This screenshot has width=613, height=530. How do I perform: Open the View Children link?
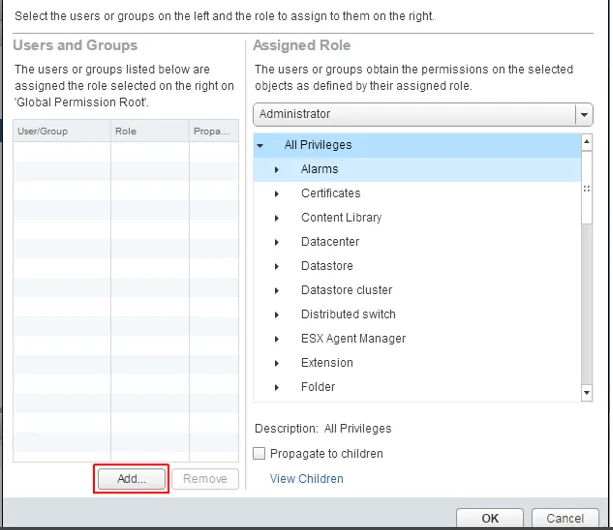[x=306, y=479]
